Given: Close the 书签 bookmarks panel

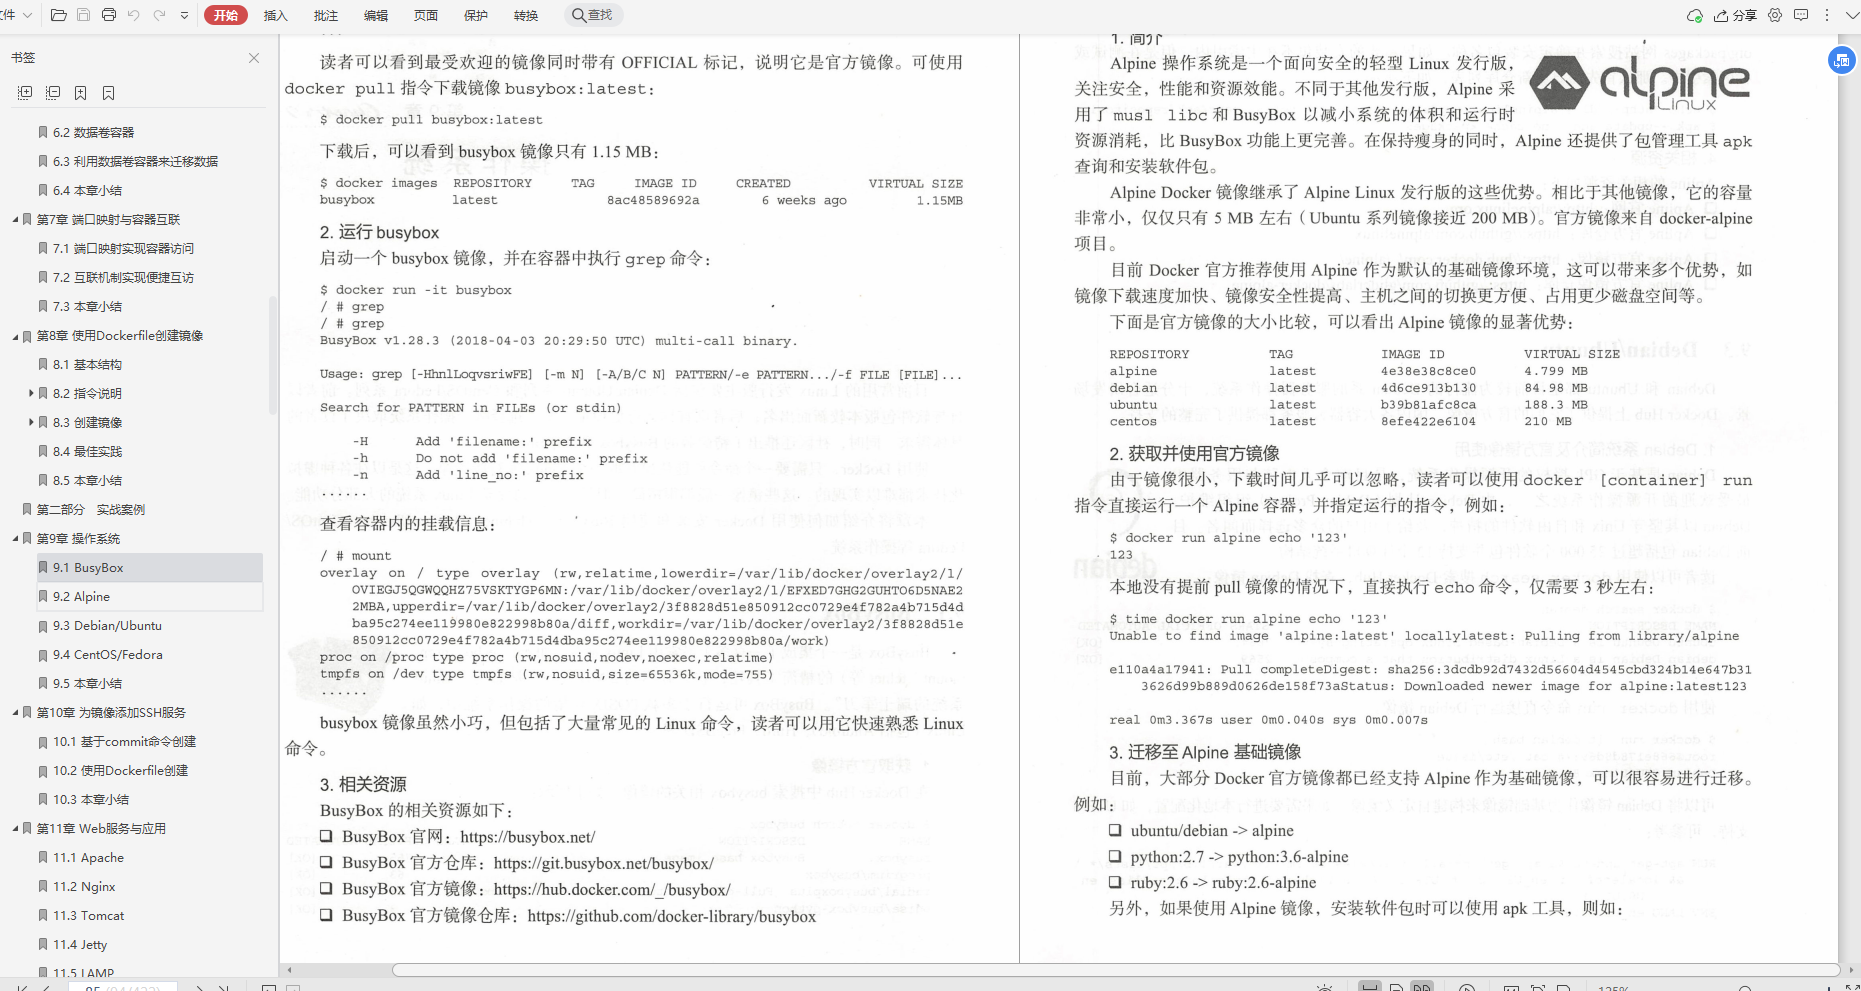Looking at the screenshot, I should 254,58.
